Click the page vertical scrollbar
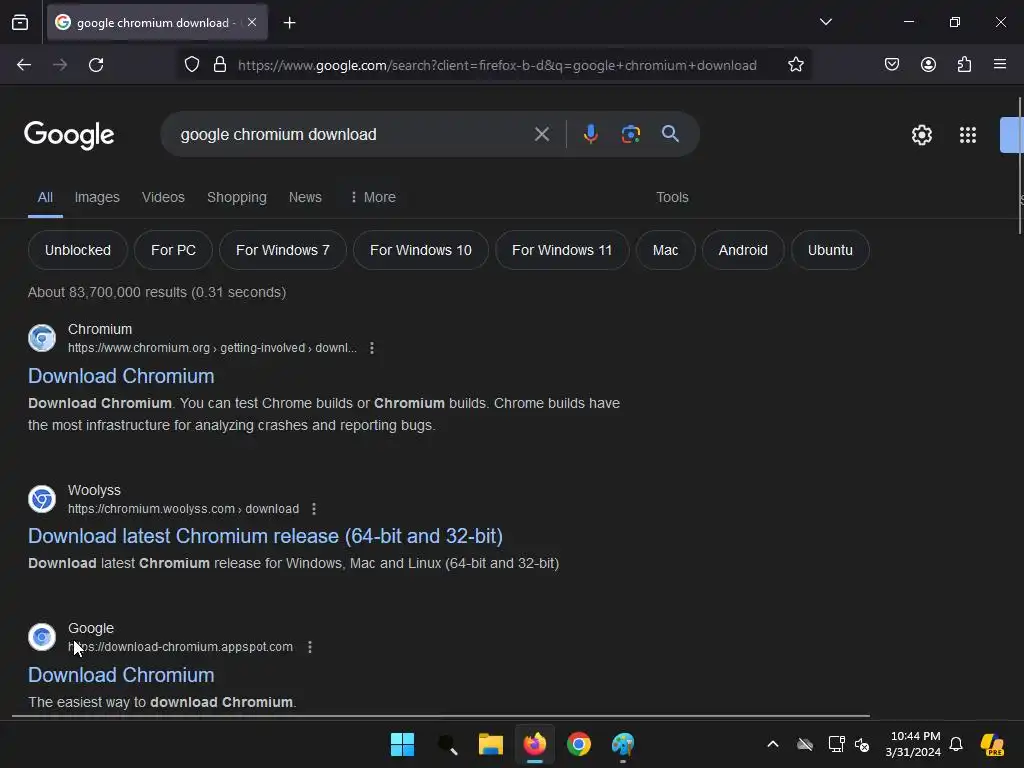Viewport: 1024px width, 768px height. tap(1020, 165)
